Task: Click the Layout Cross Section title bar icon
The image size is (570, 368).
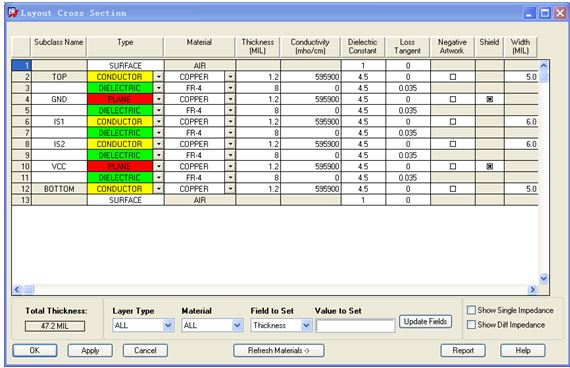Action: click(13, 13)
